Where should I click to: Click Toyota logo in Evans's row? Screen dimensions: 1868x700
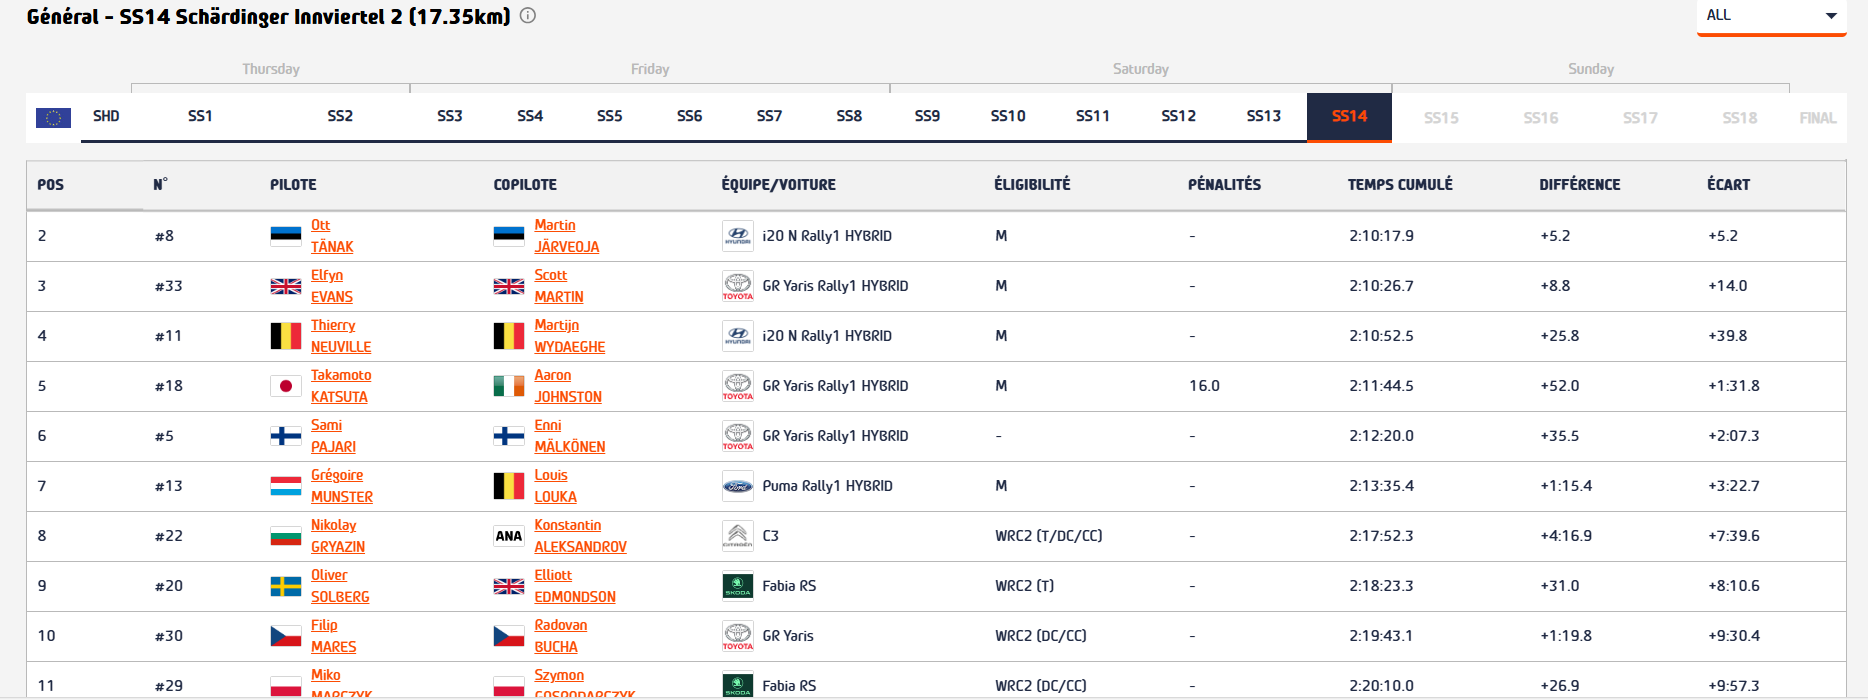point(738,286)
